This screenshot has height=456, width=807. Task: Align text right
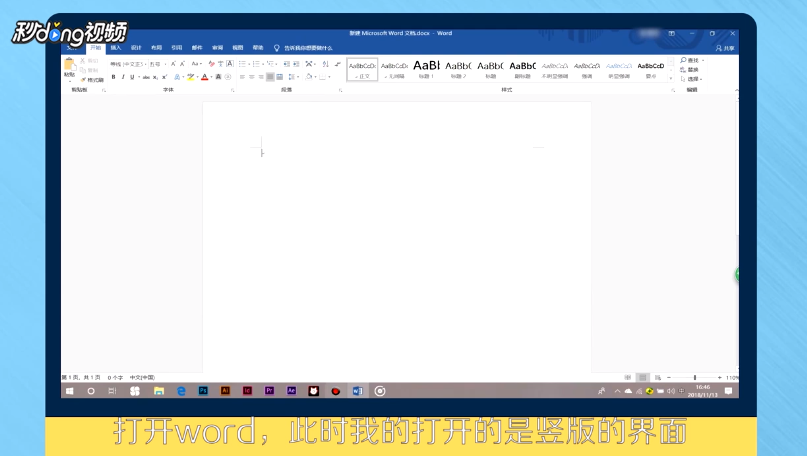261,77
